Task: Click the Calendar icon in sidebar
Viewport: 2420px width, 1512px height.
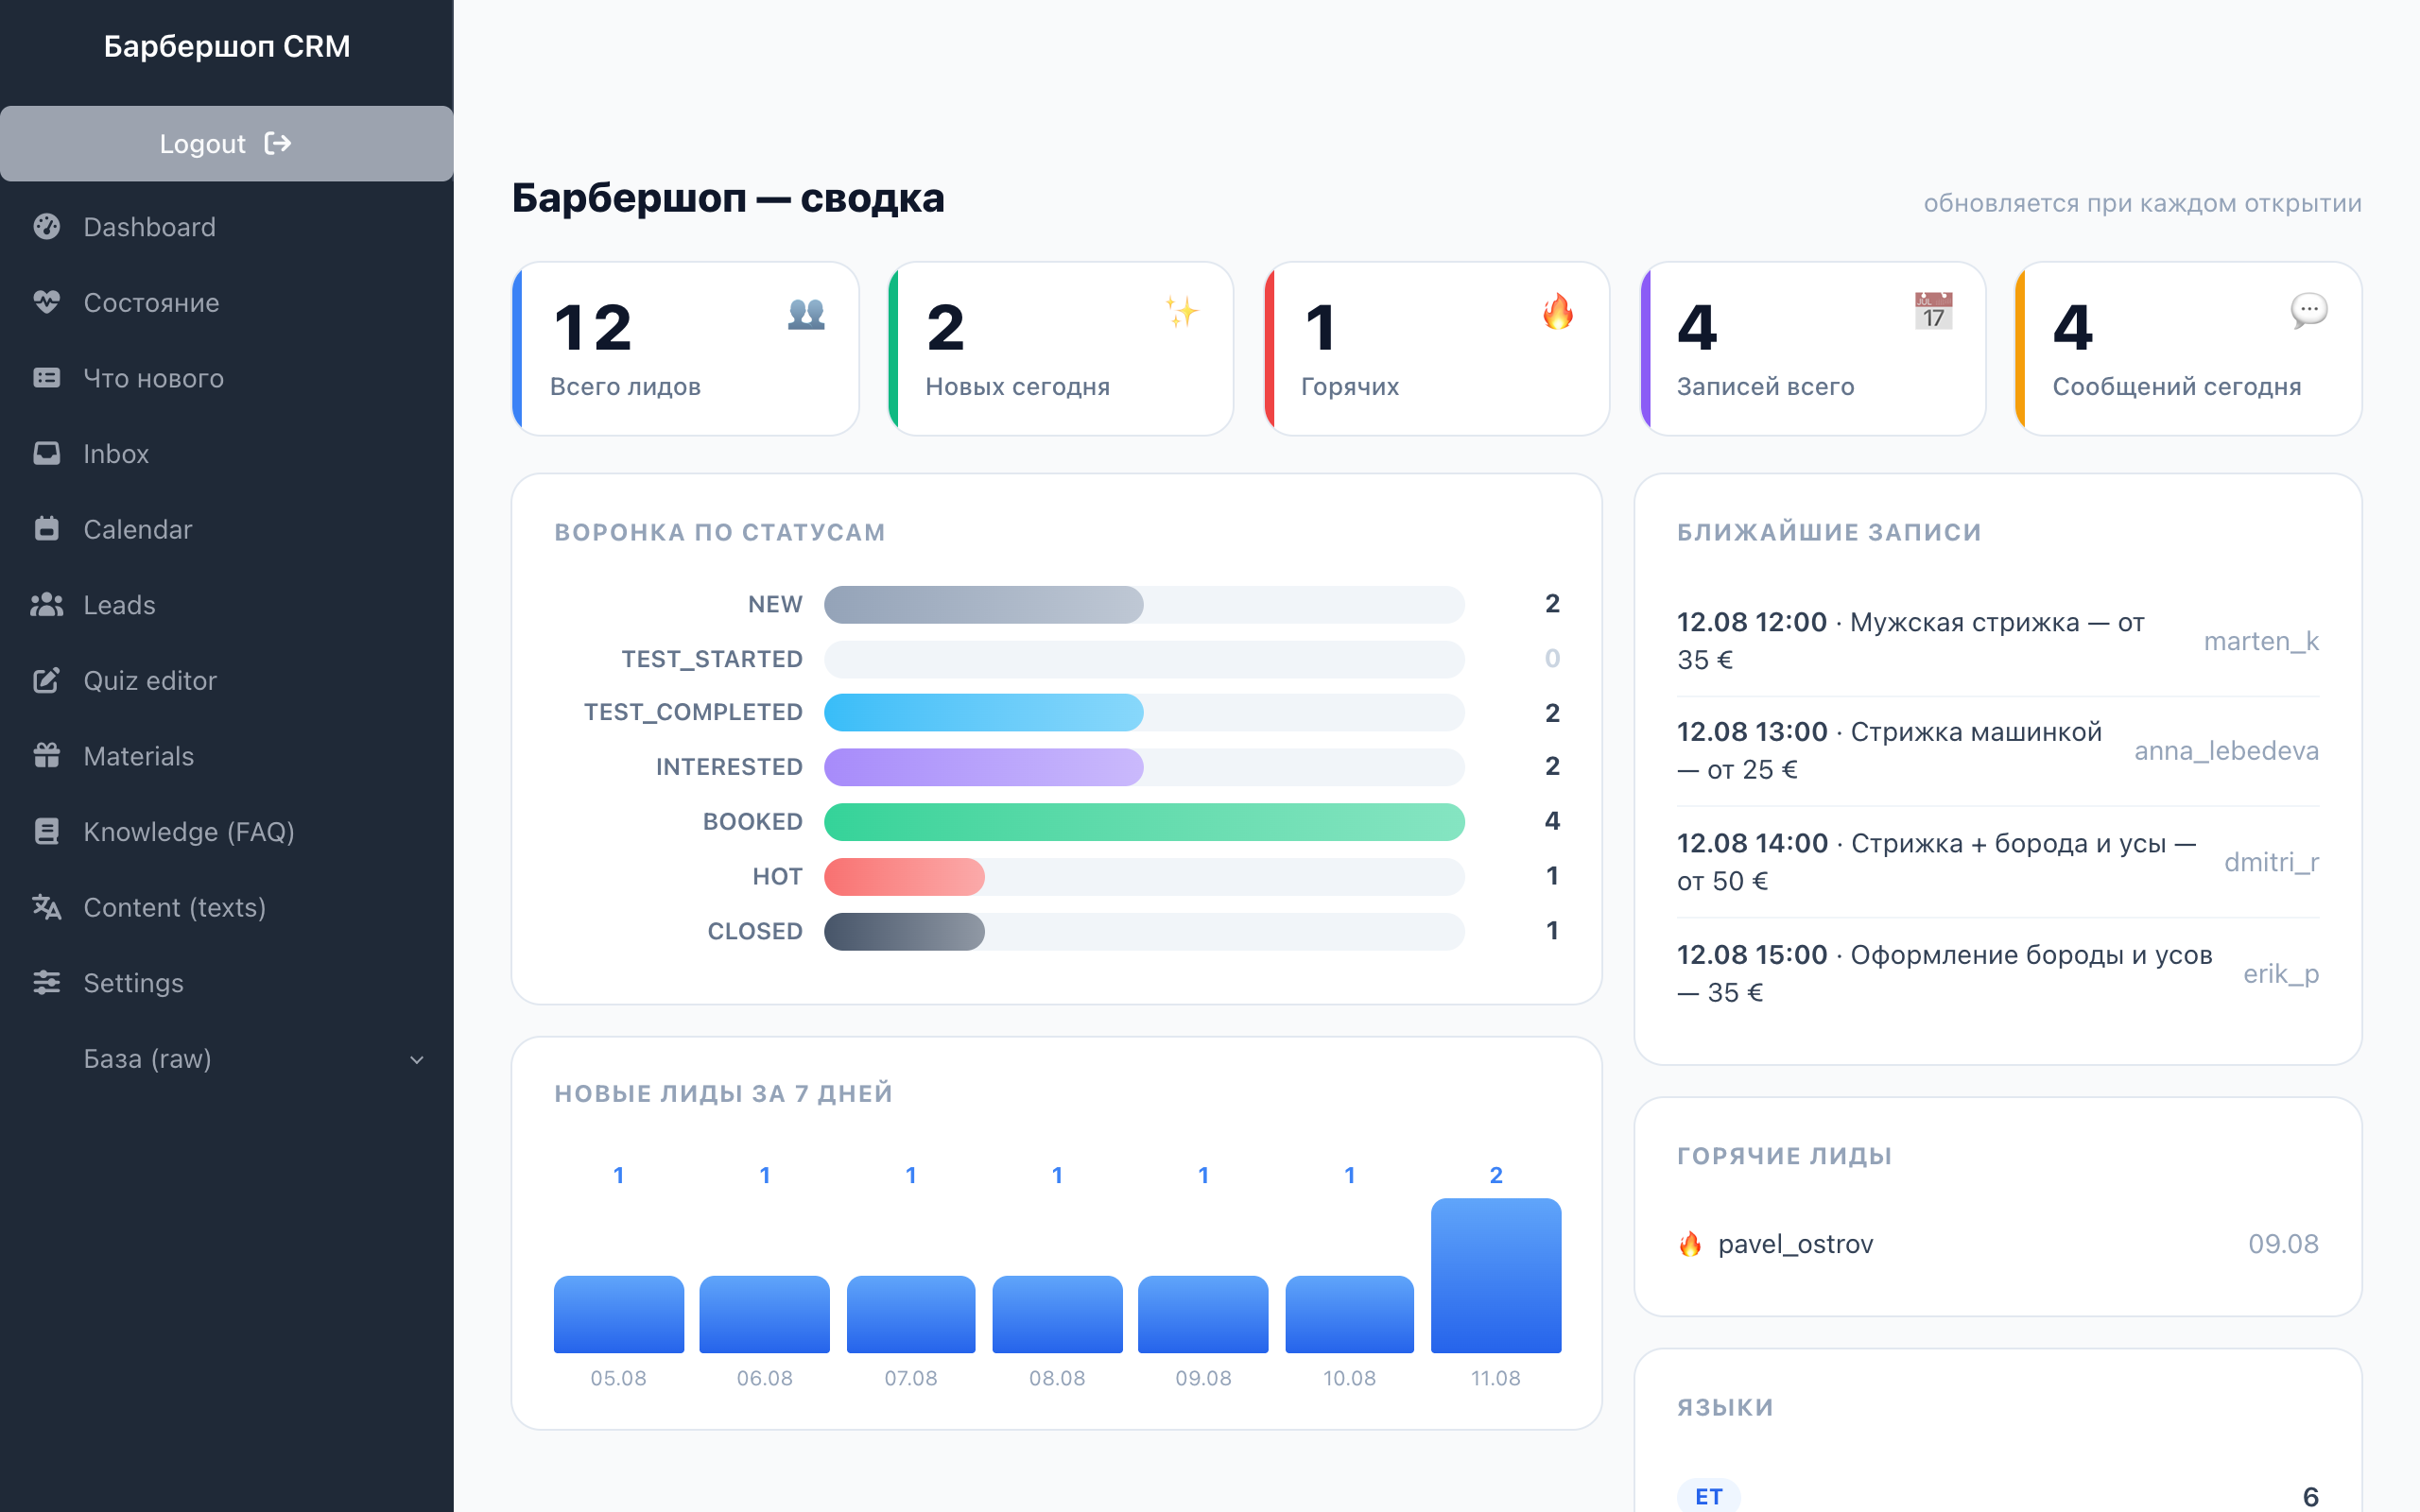Action: (46, 529)
